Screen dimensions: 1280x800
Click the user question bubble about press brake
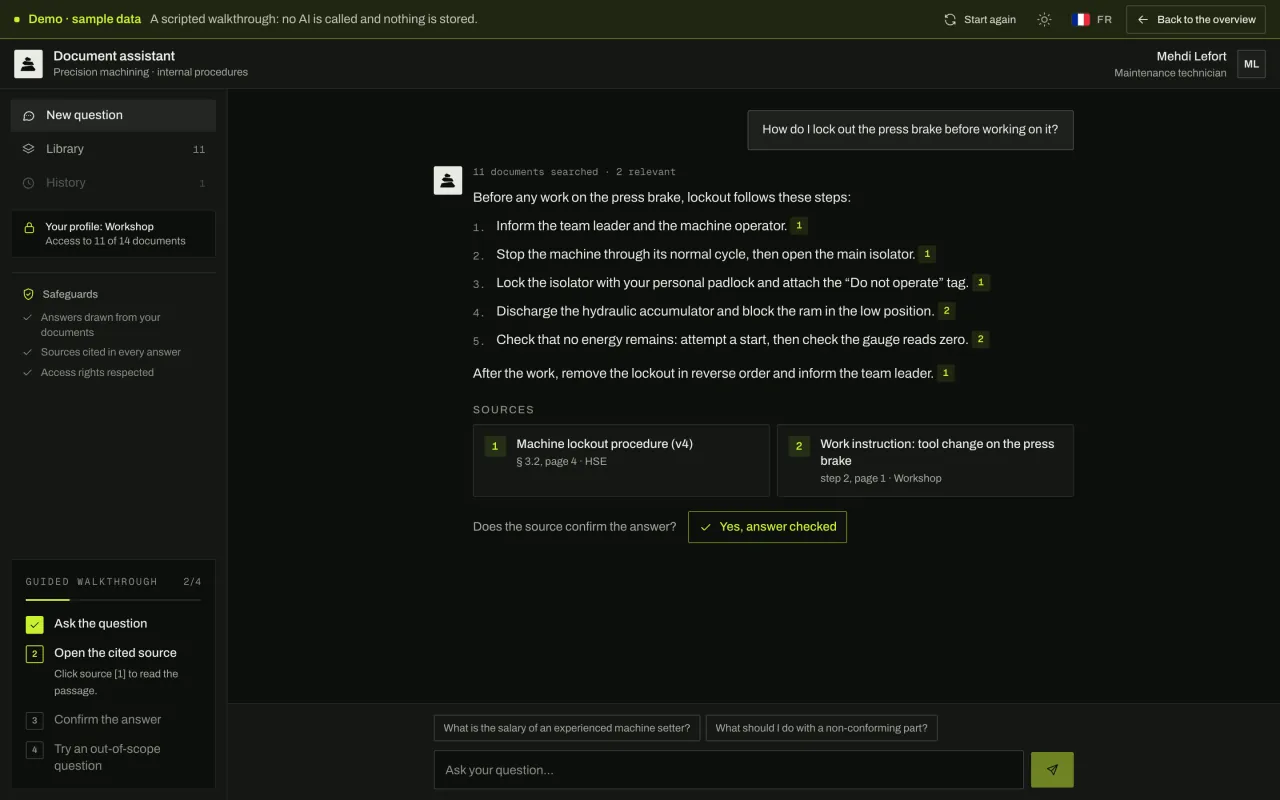click(x=910, y=130)
